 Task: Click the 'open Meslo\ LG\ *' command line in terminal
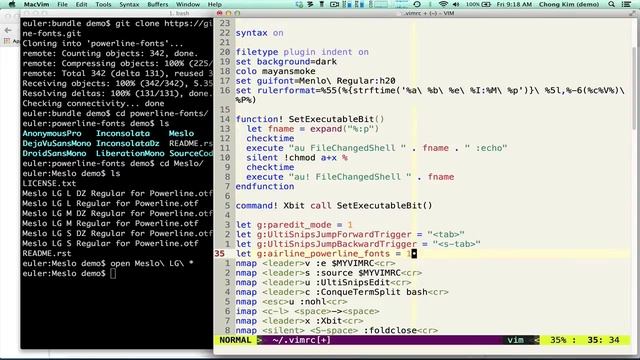click(152, 263)
